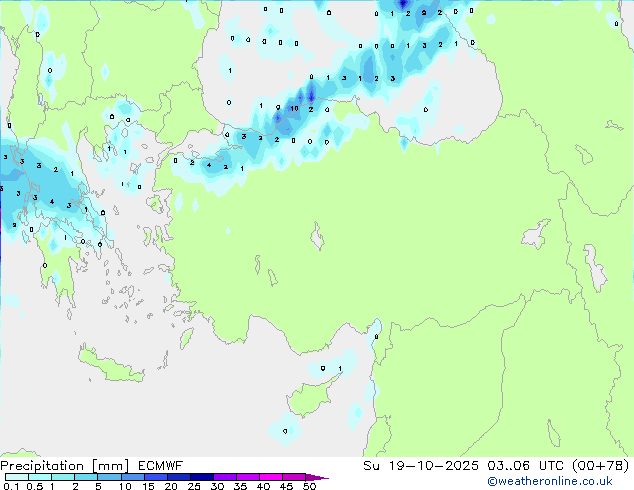Open the weatheronline.co.uk credit link

pos(550,481)
